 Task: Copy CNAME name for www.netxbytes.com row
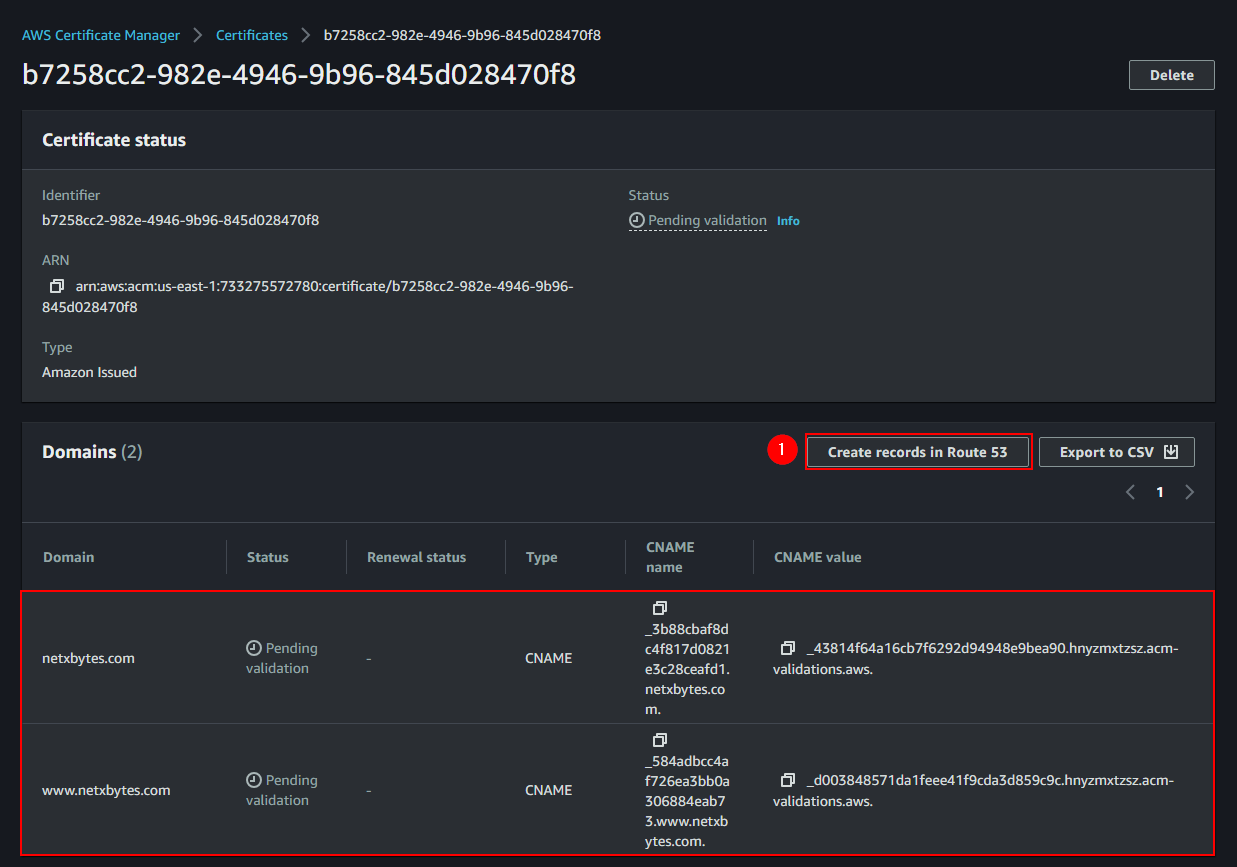click(659, 740)
